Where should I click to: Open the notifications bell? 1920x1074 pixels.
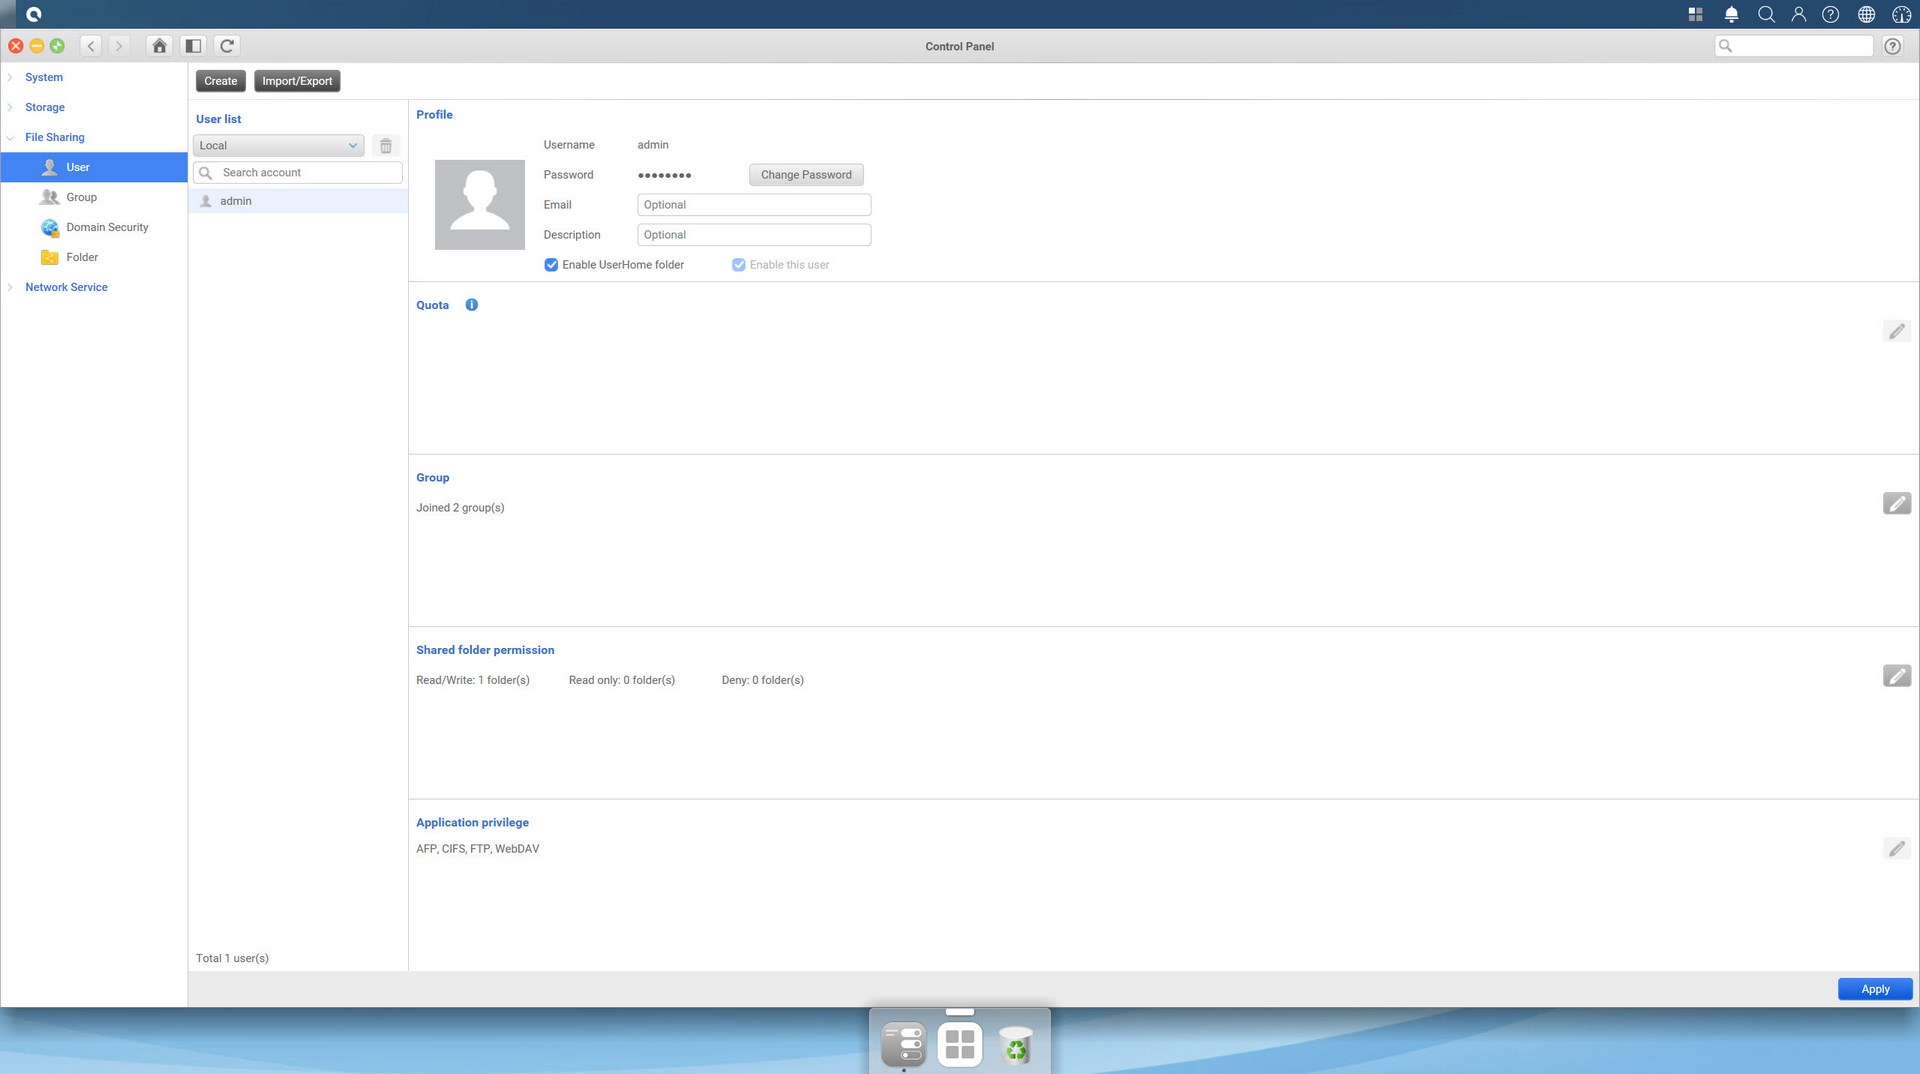coord(1731,14)
